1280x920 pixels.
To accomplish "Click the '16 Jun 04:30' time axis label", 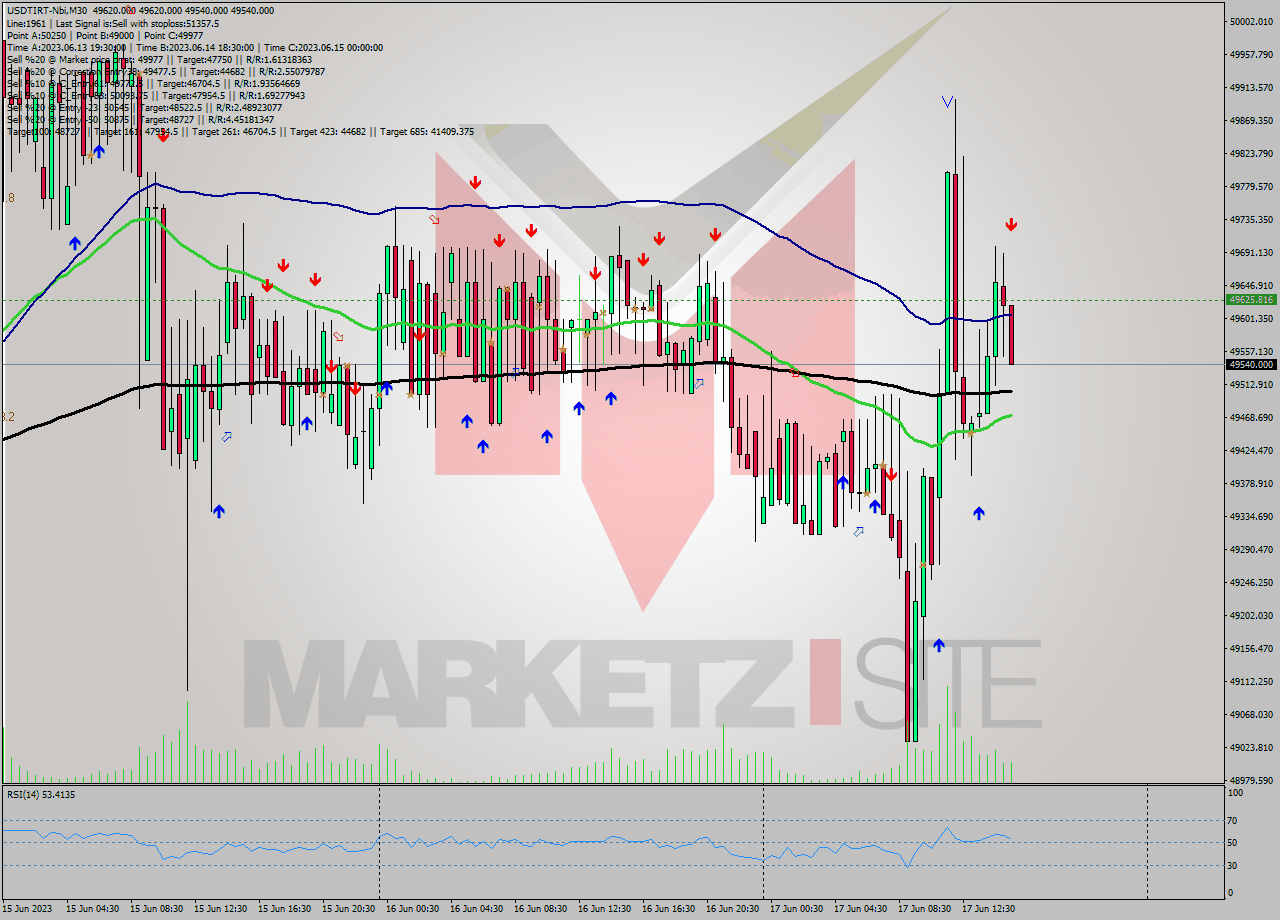I will click(x=476, y=909).
